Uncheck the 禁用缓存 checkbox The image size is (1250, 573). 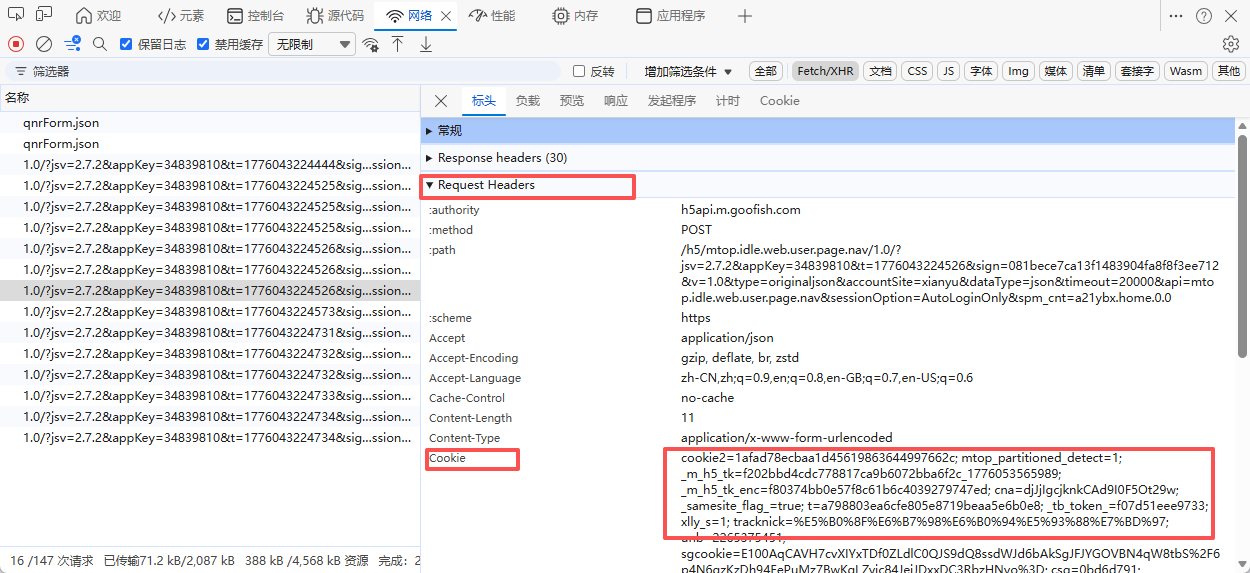(204, 44)
